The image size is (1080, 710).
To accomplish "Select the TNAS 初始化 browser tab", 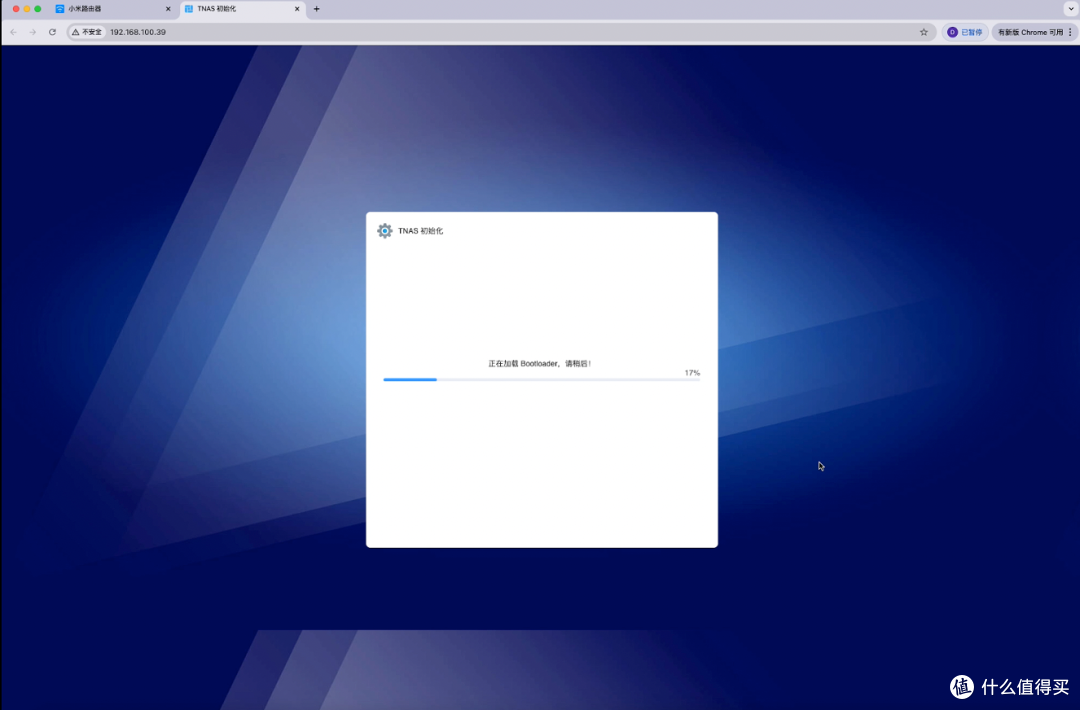I will click(242, 9).
